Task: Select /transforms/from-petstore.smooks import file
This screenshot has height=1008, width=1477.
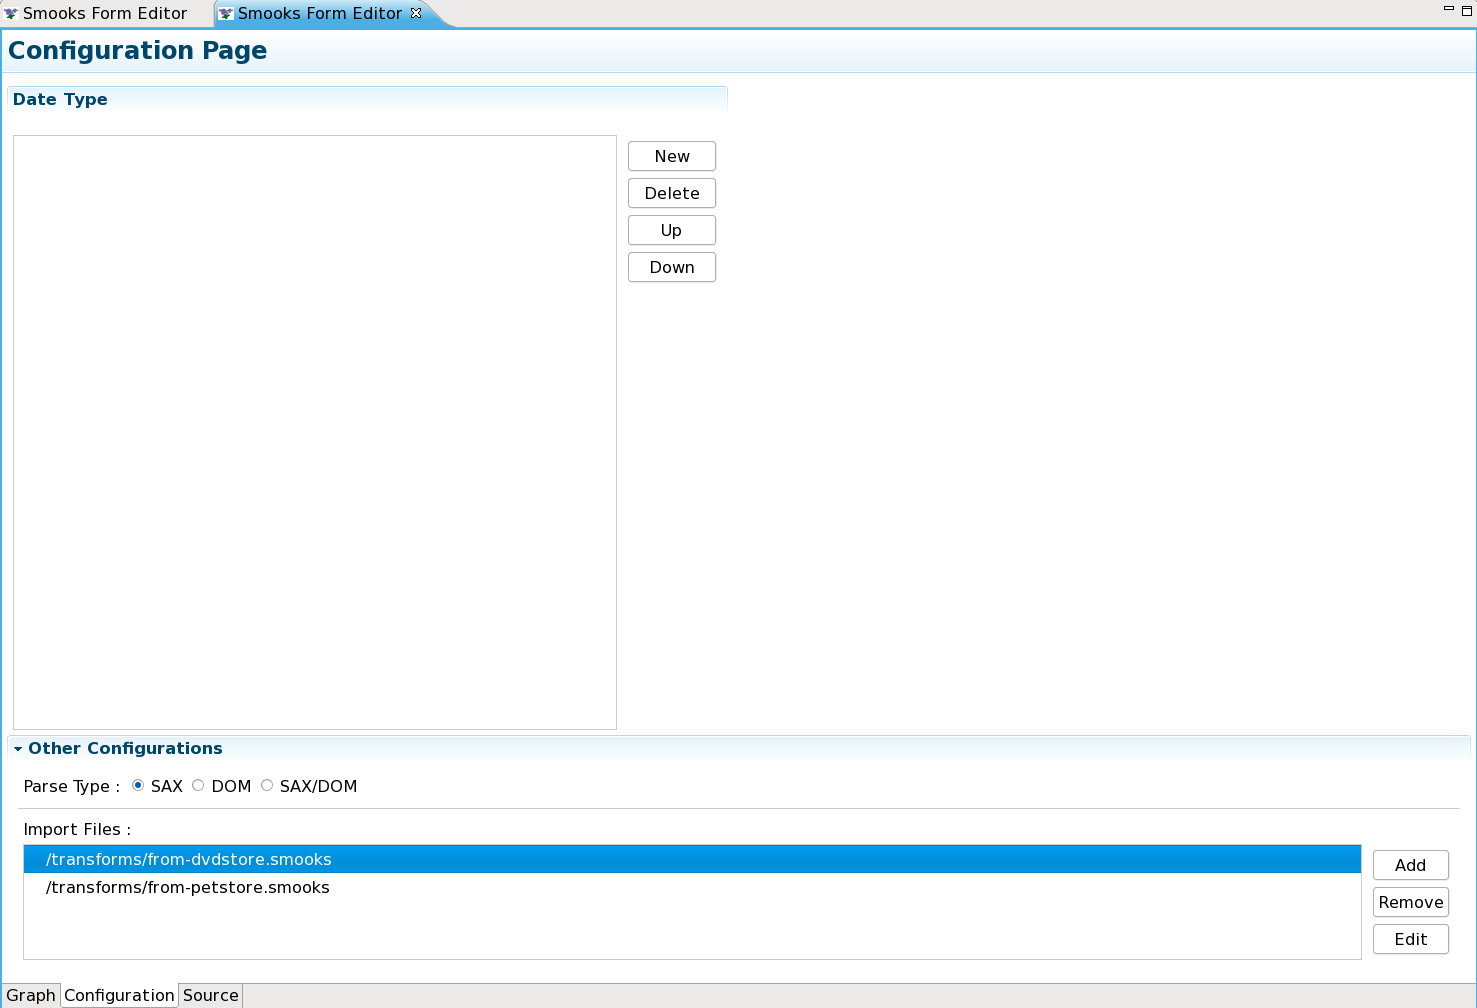Action: click(692, 887)
